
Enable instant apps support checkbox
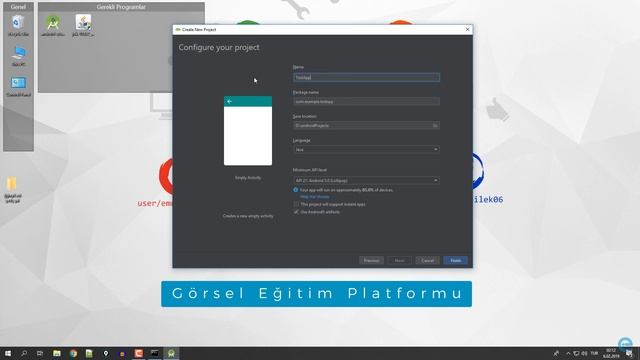pos(296,204)
